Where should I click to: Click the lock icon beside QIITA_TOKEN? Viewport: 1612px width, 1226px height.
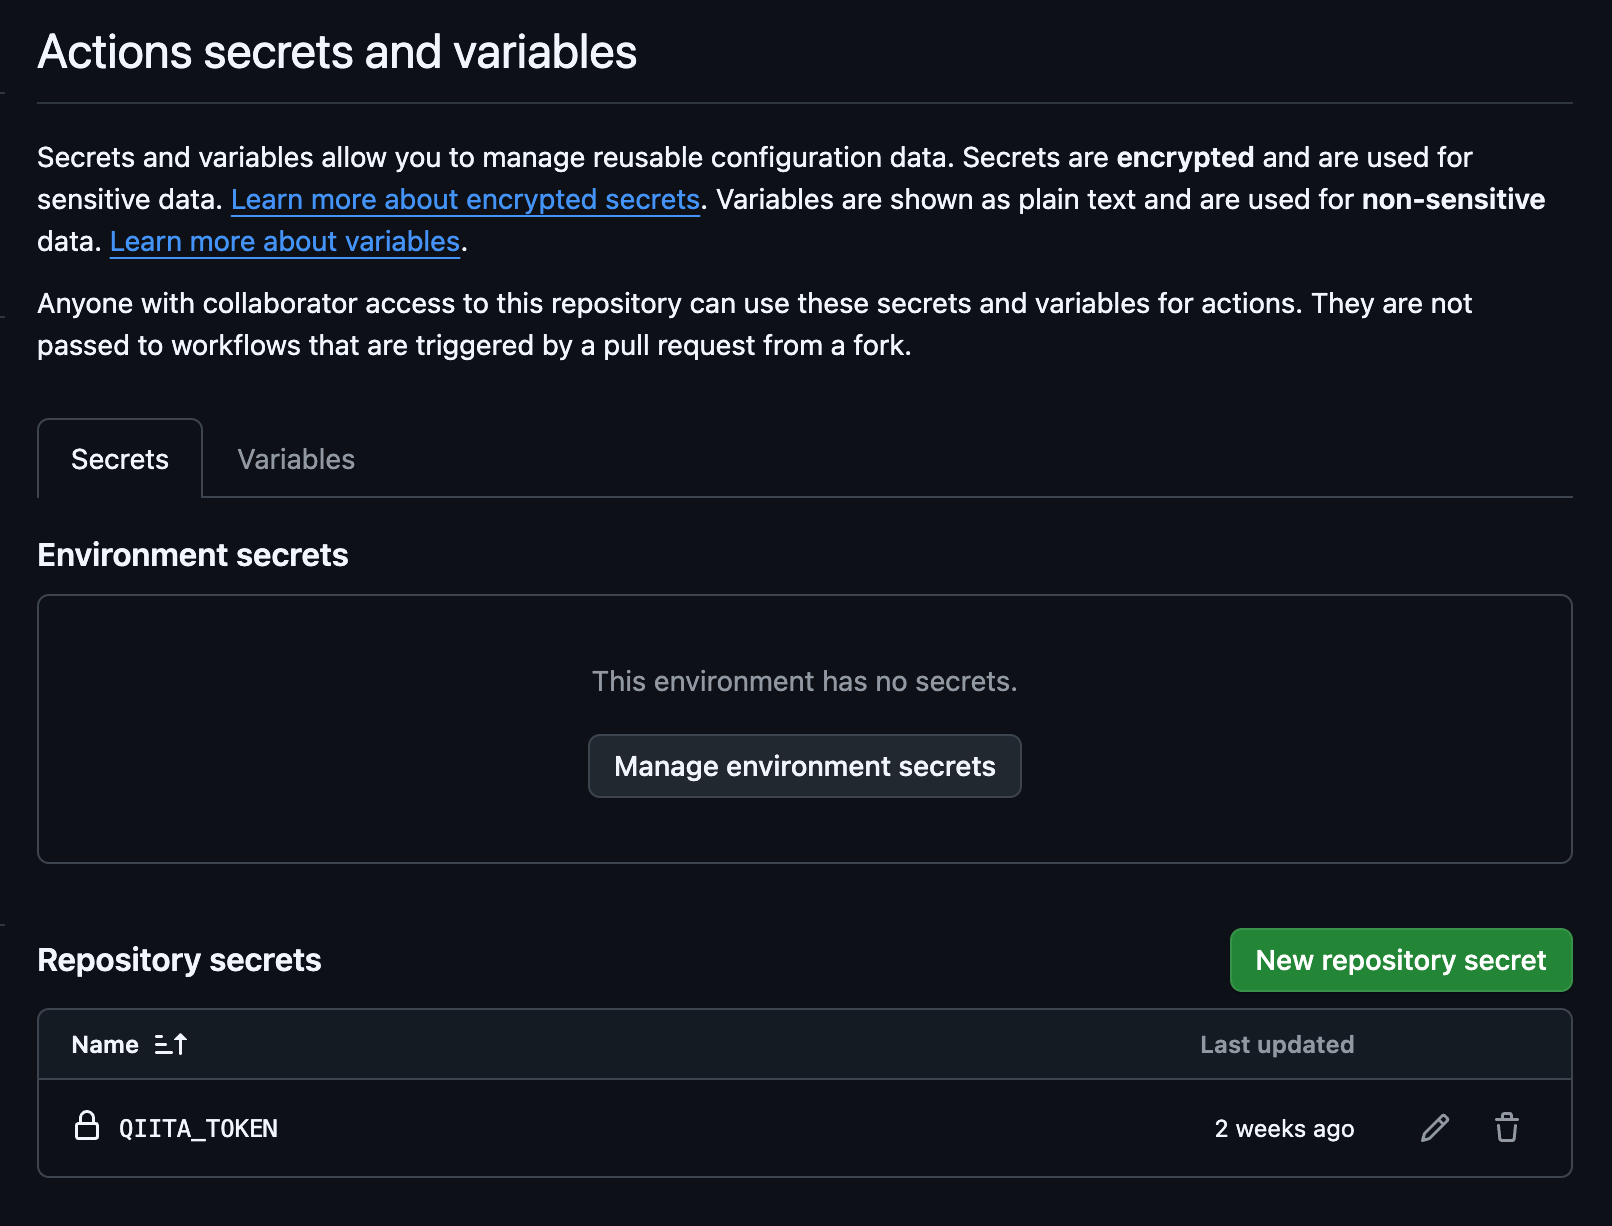click(x=87, y=1126)
